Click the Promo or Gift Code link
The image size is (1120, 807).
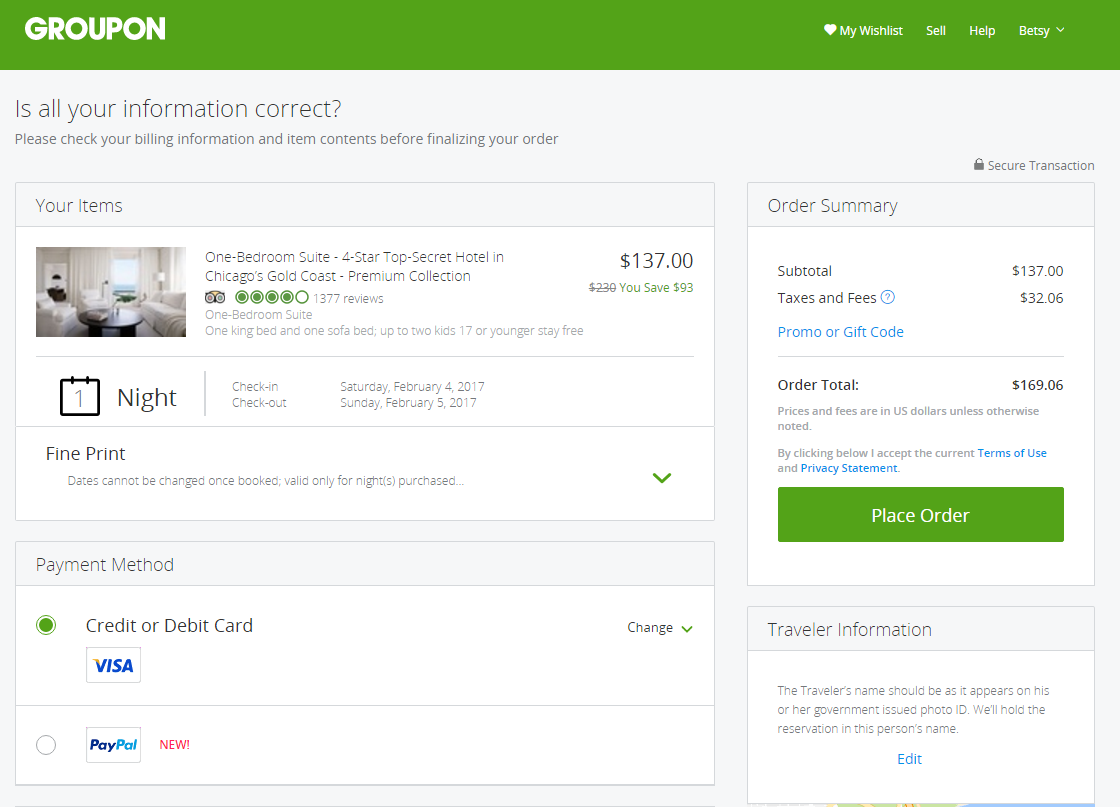click(x=841, y=332)
